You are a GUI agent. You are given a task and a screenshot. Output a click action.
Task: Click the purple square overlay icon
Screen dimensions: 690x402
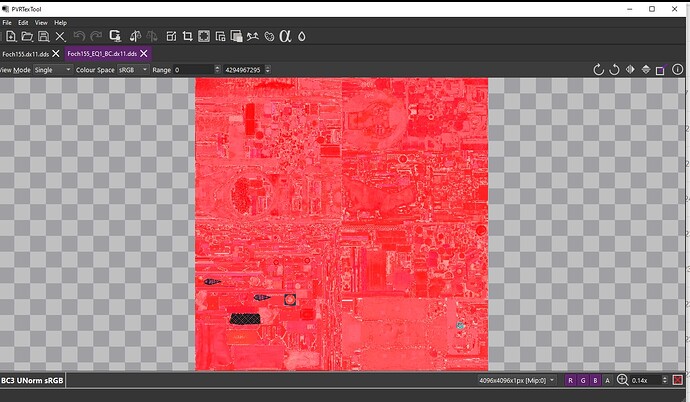(x=661, y=70)
